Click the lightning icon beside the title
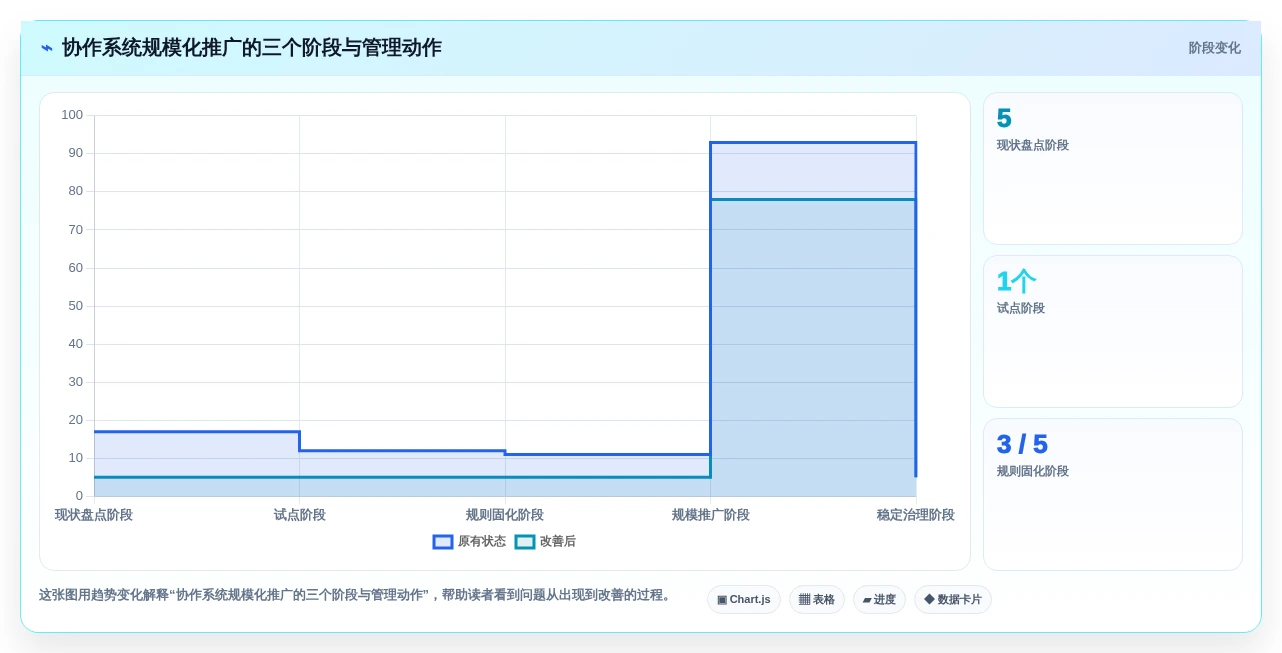Image resolution: width=1282 pixels, height=653 pixels. (47, 48)
